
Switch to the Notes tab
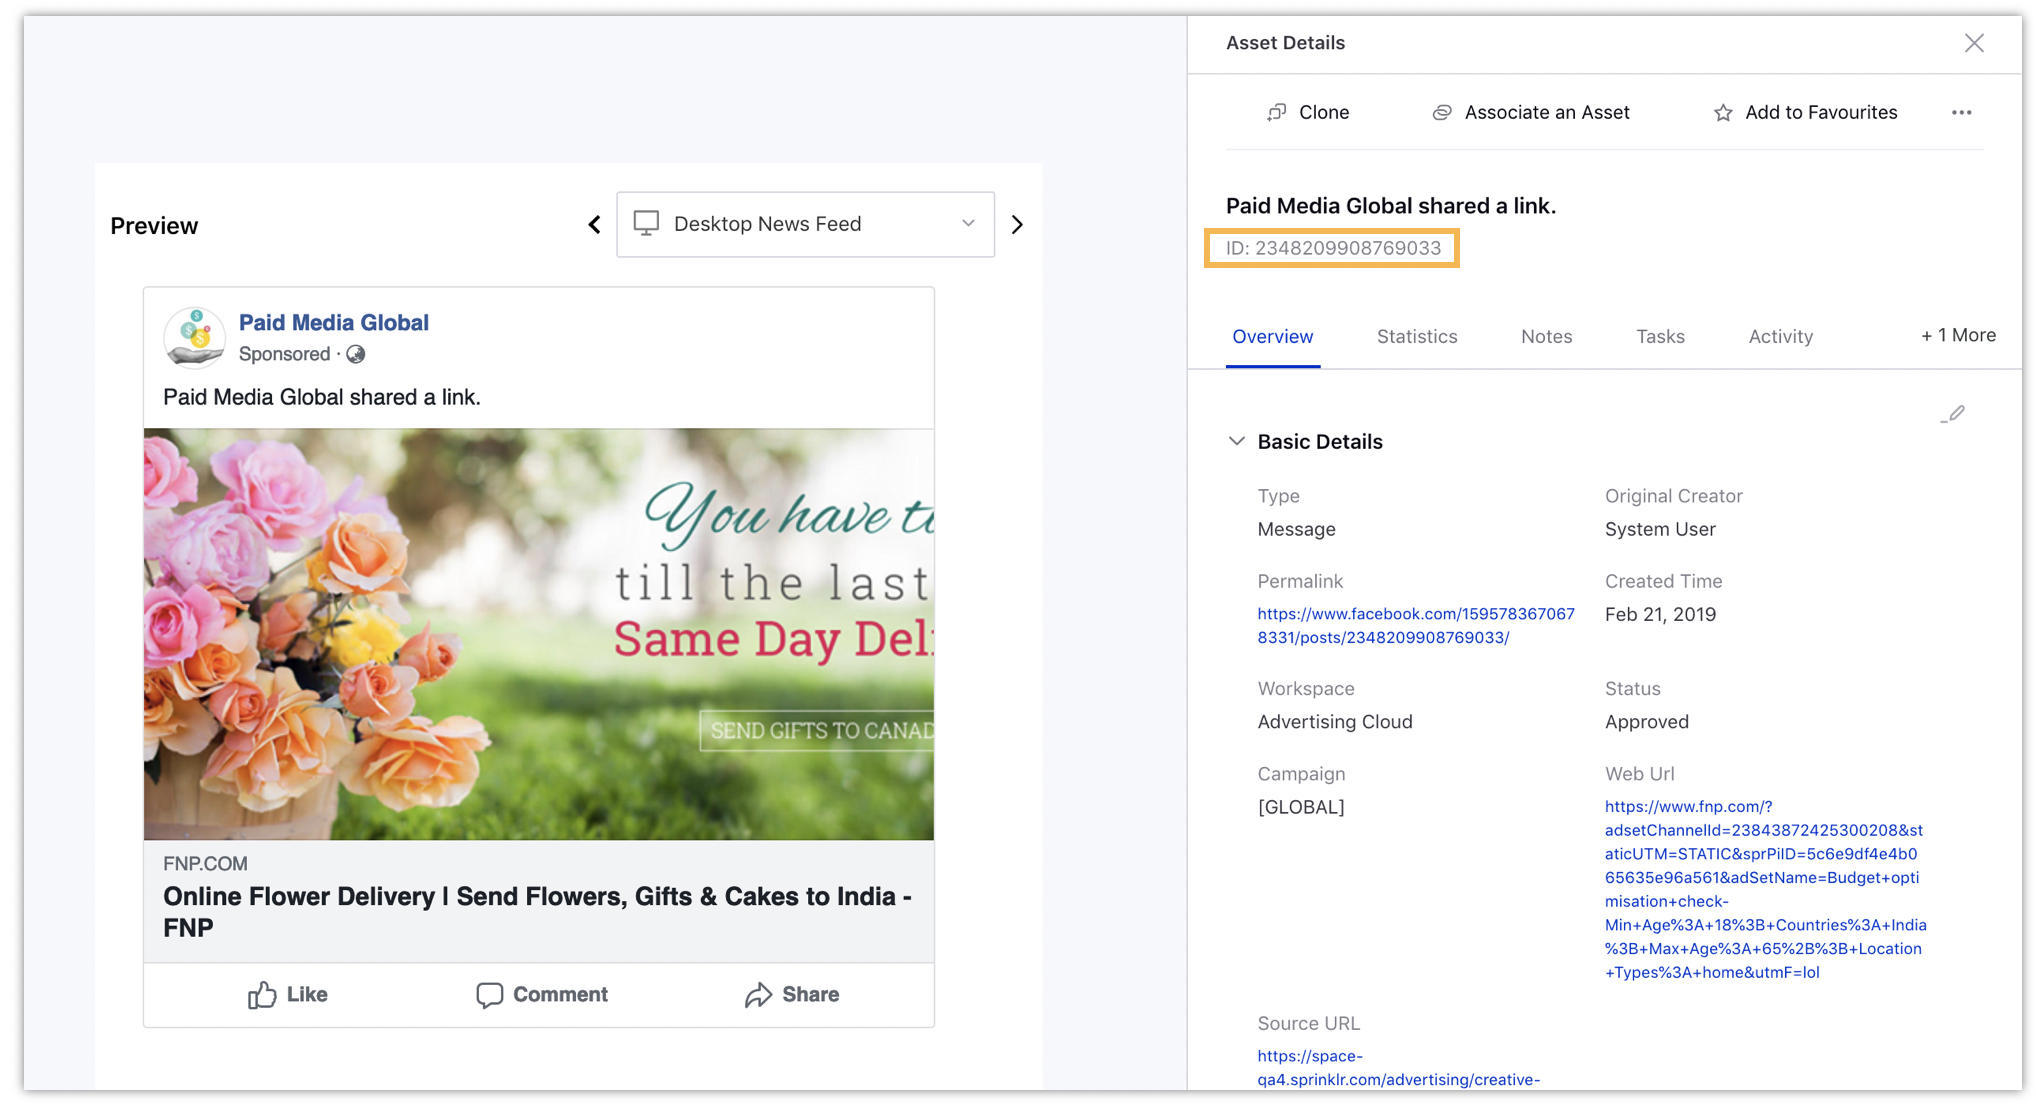point(1546,336)
